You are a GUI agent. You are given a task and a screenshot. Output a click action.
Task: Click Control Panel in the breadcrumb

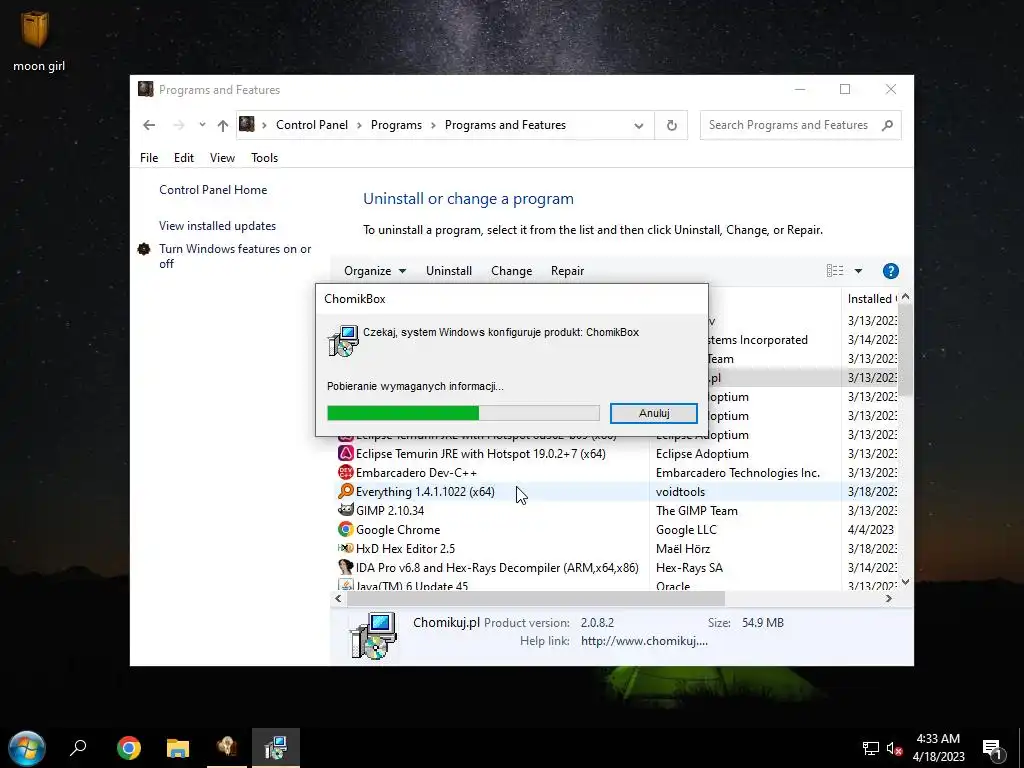312,125
